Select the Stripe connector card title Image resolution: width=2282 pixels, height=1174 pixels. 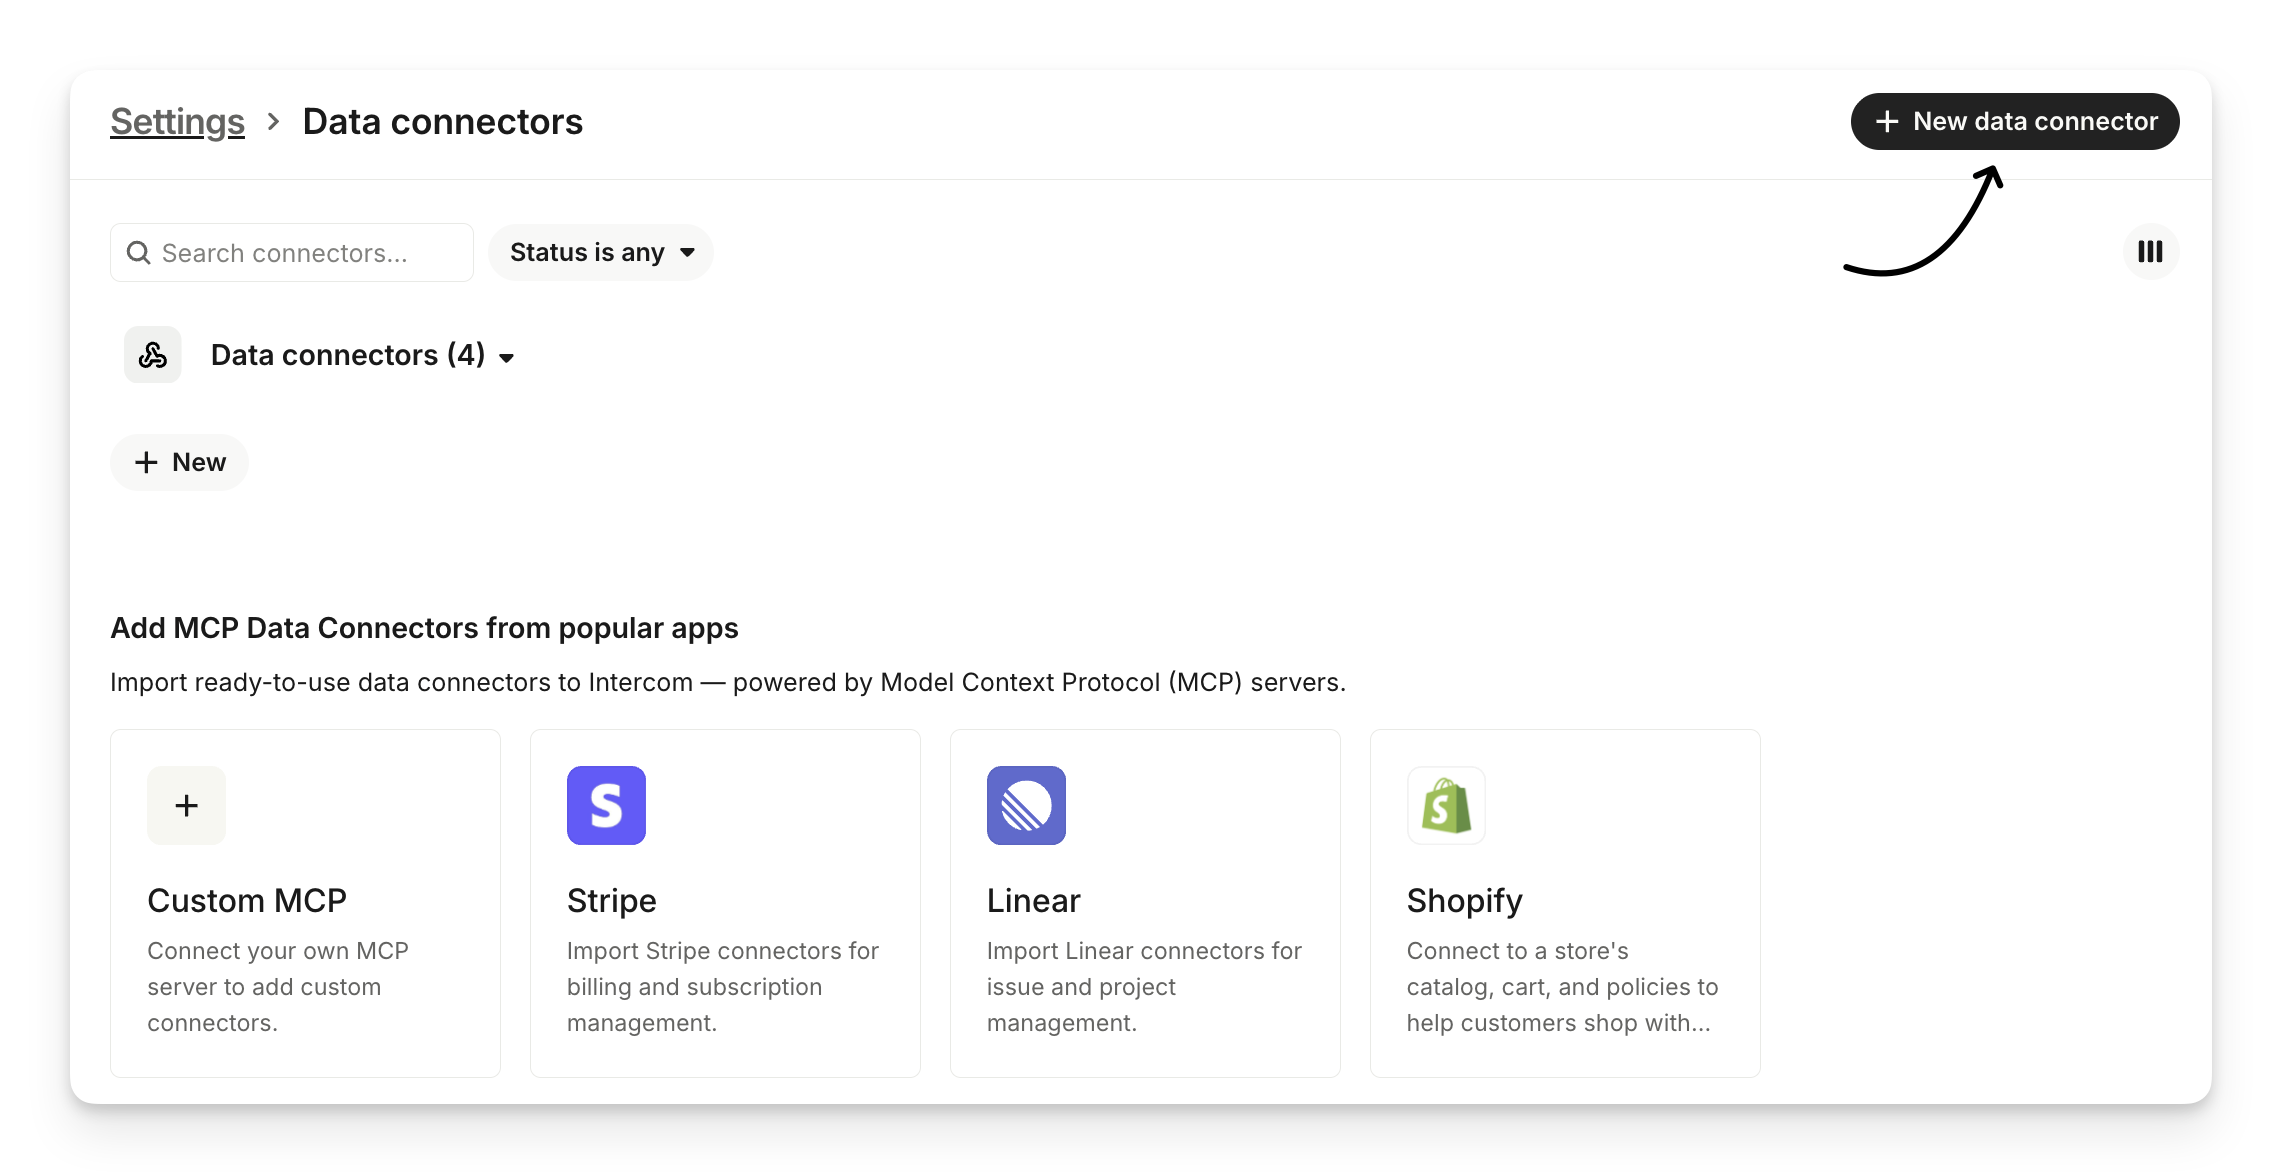pos(611,901)
